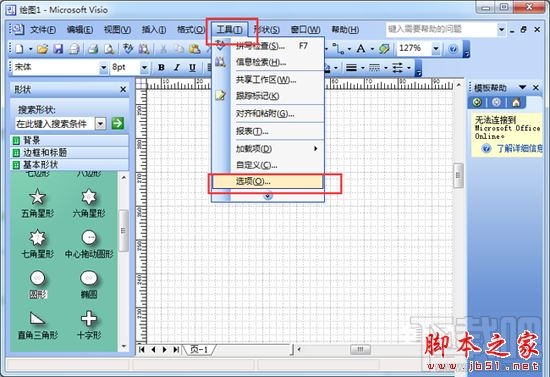Click the Spelling check toolbar icon

pos(128,49)
